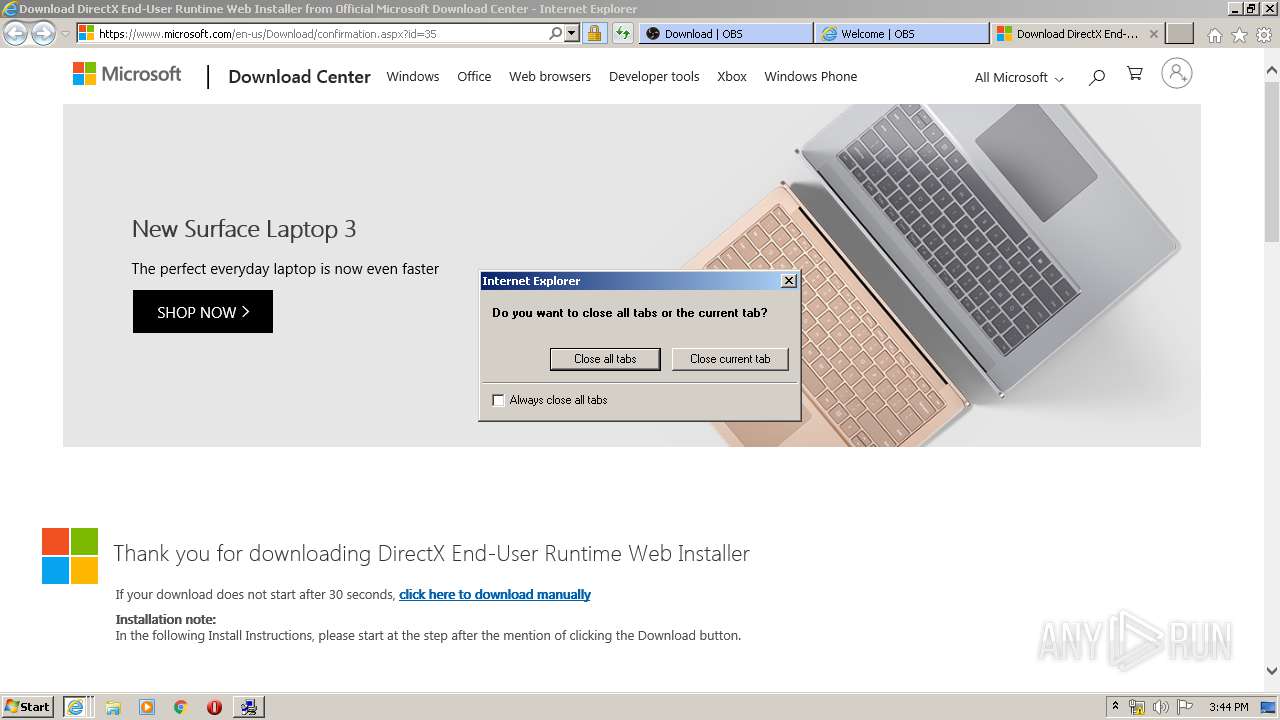Open the Web browsers menu item
Viewport: 1280px width, 720px height.
coord(550,76)
